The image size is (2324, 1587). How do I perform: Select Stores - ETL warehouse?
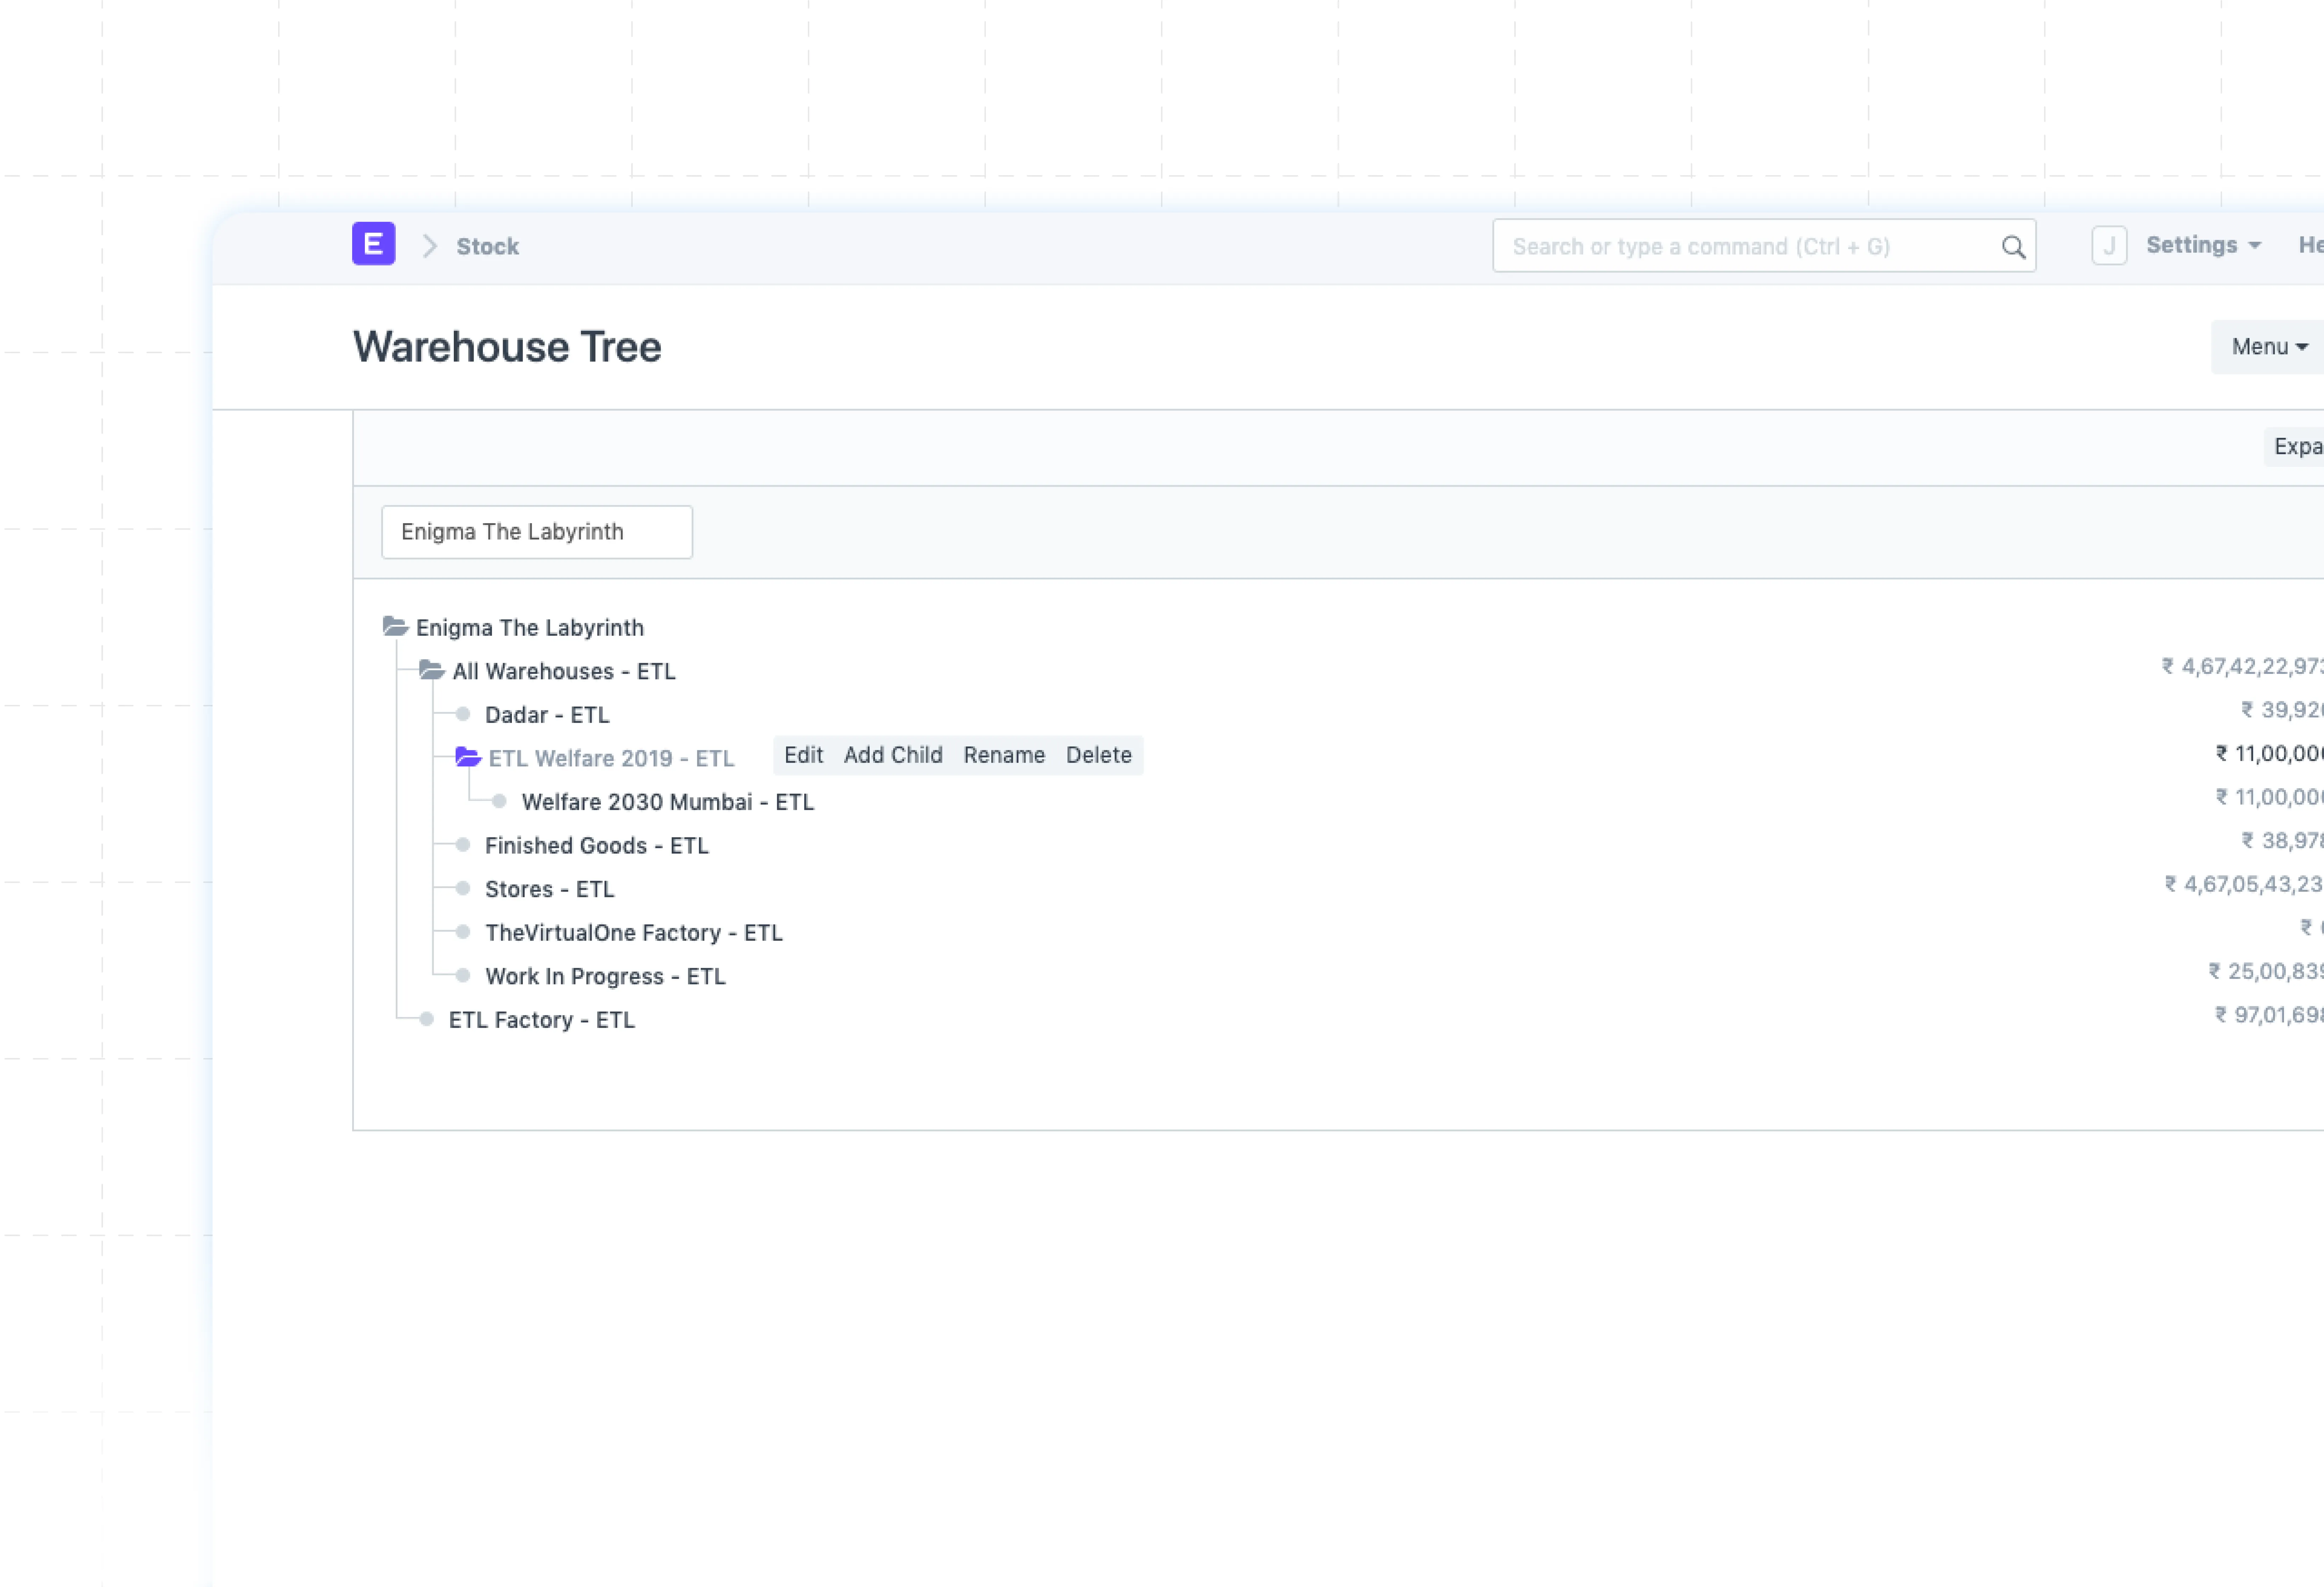pos(549,889)
